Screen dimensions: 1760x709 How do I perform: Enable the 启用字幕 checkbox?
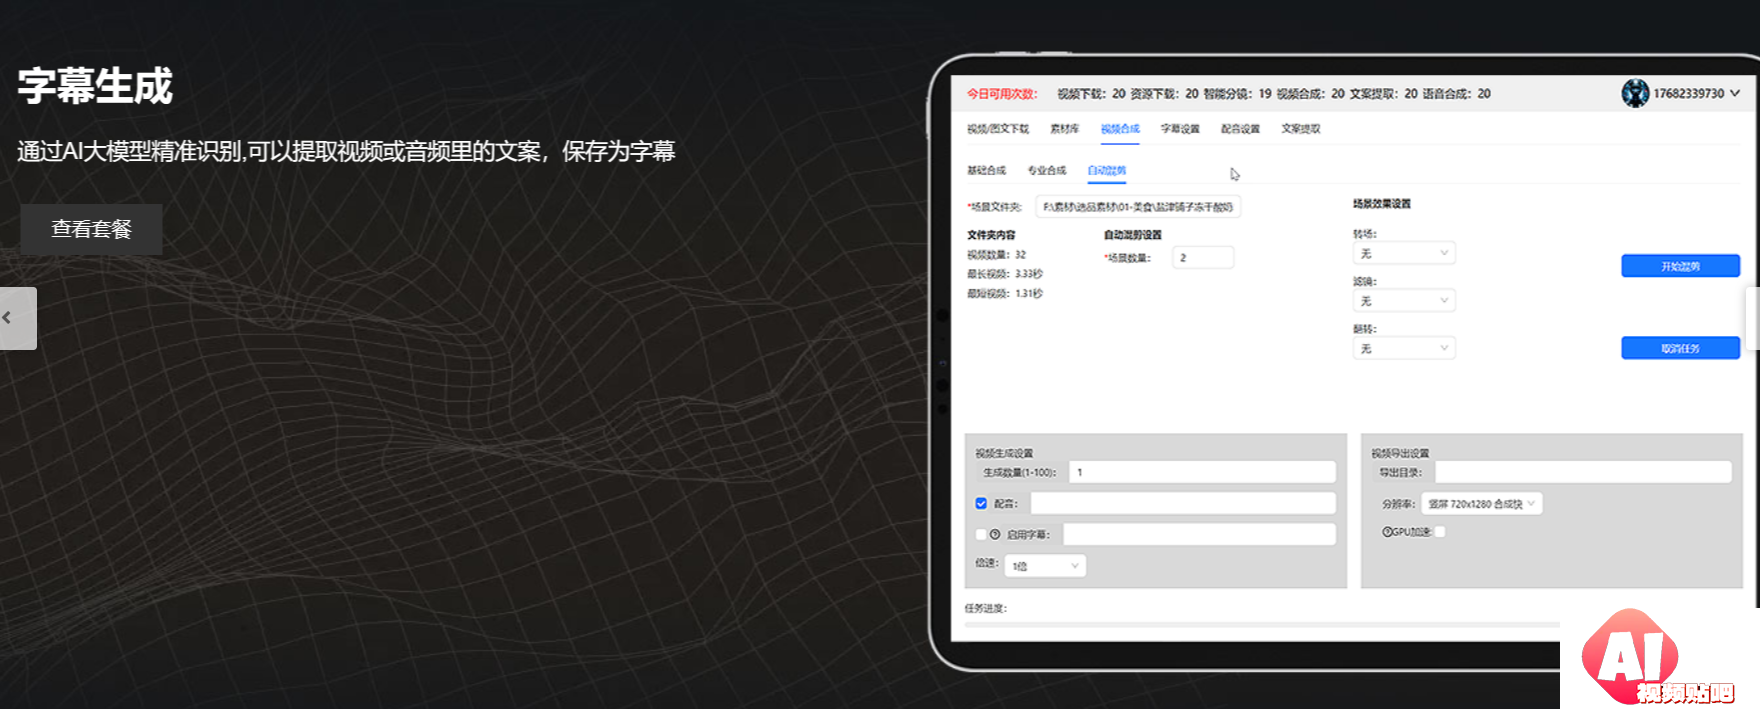pos(981,534)
